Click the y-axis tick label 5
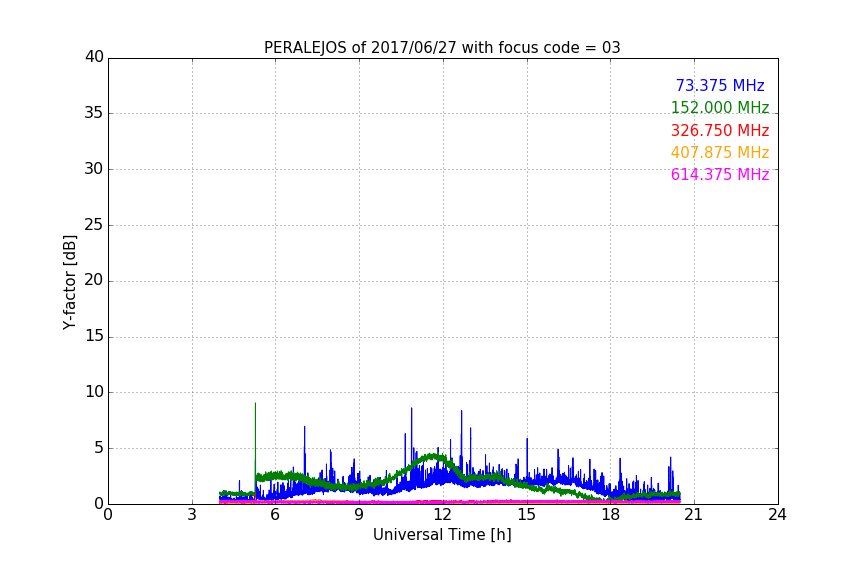Screen dimensions: 864x576 click(x=99, y=448)
